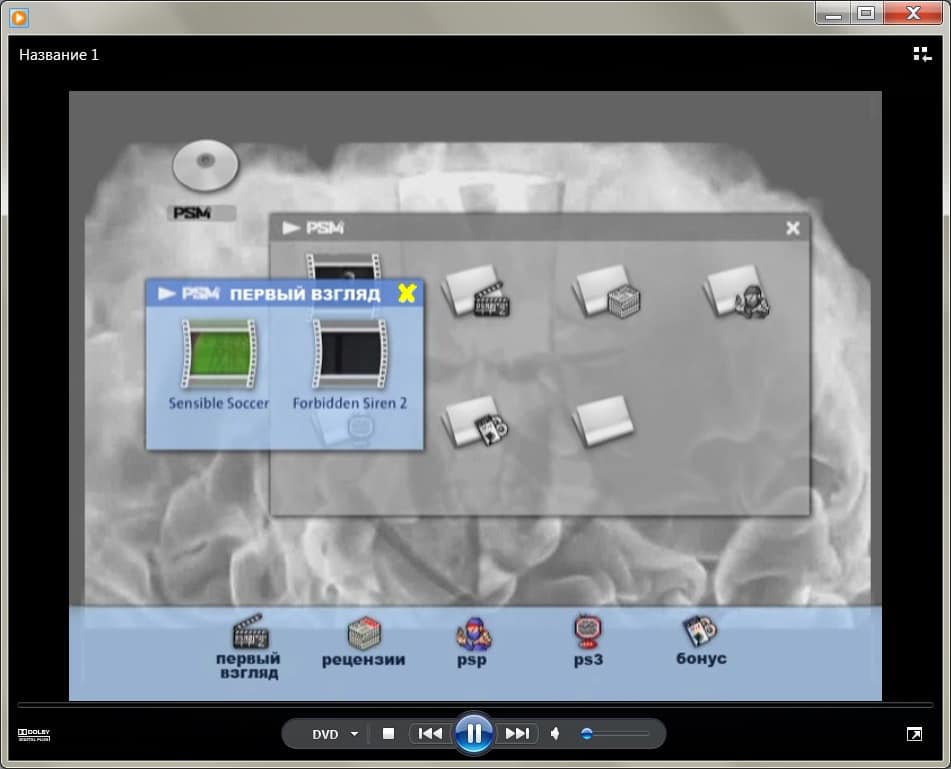951x769 pixels.
Task: Click the Forbidden Siren 2 text label
Action: point(349,403)
